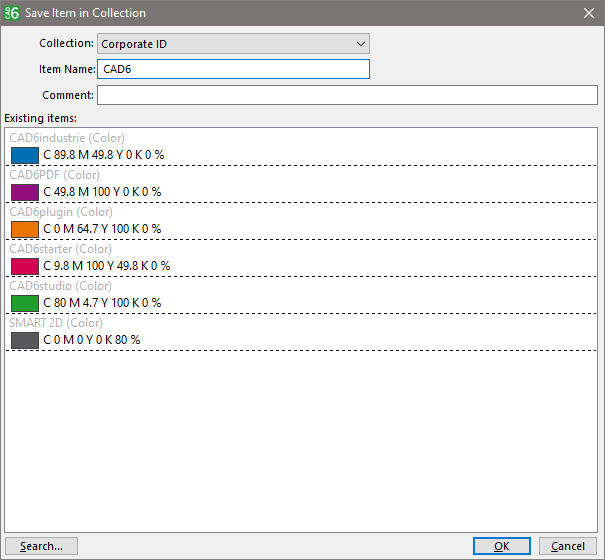This screenshot has height=560, width=605.
Task: Click the Search... button
Action: tap(41, 546)
